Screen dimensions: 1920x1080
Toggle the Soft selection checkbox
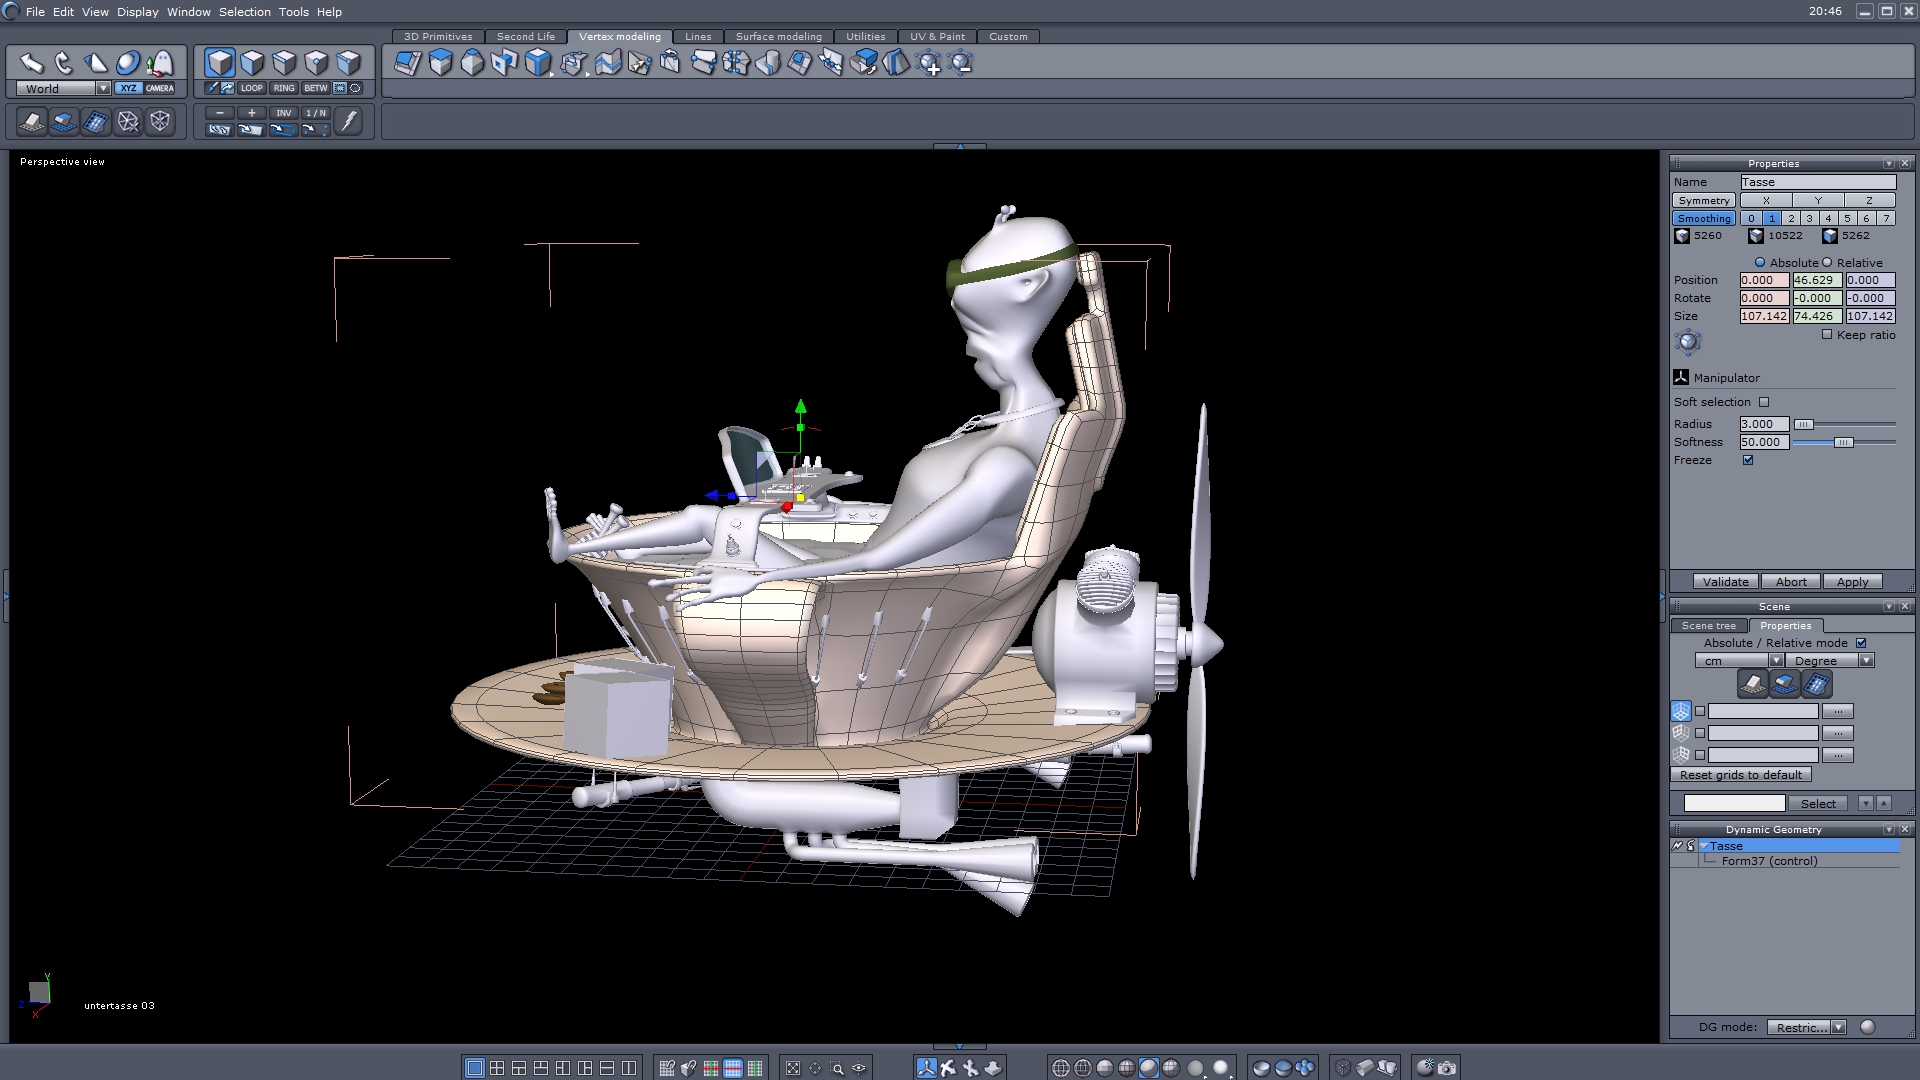point(1764,402)
